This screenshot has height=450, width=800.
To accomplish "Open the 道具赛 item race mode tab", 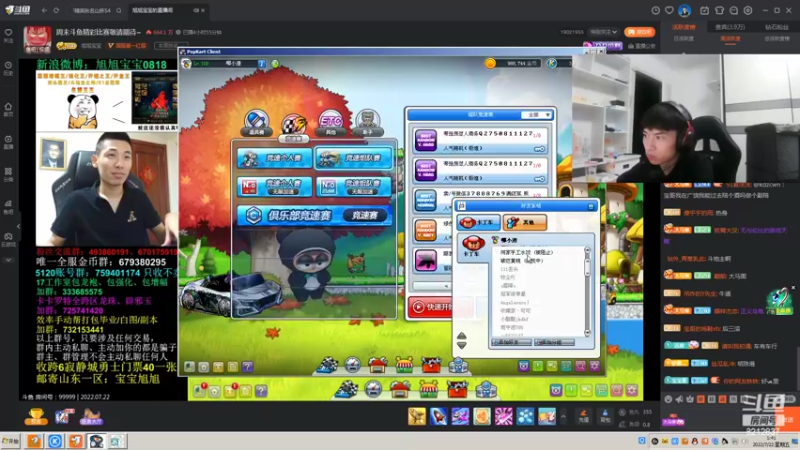I will 256,123.
